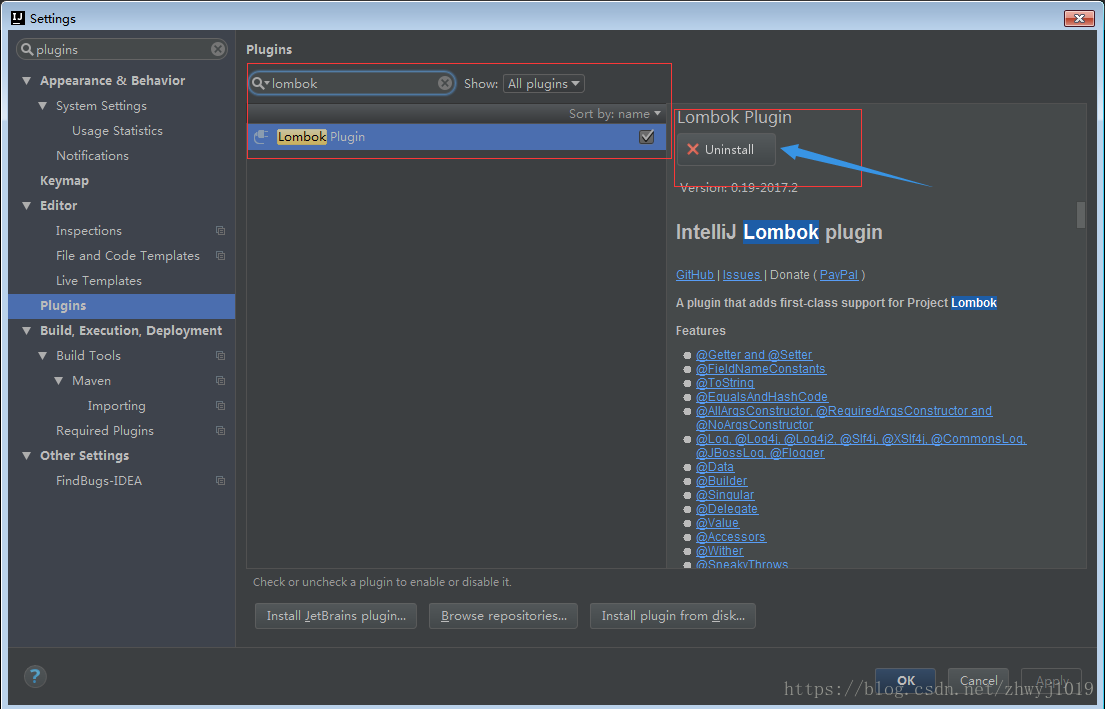Screen dimensions: 1105x709
Task: Open the Show All plugins dropdown
Action: (x=543, y=83)
